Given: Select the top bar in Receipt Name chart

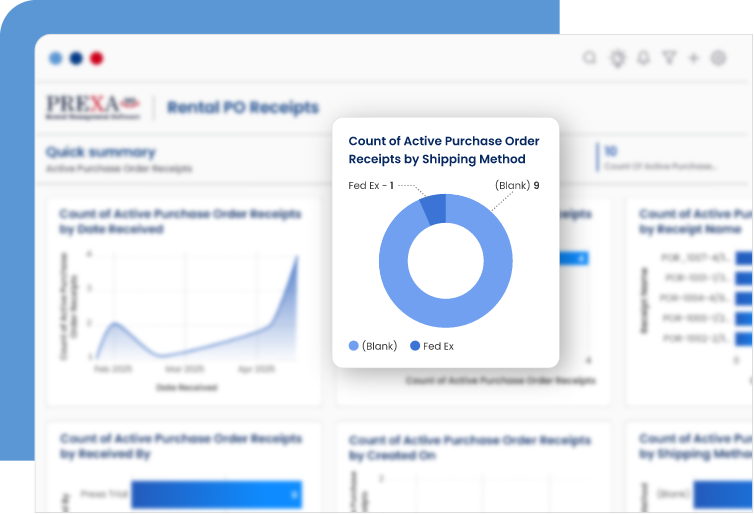Looking at the screenshot, I should (744, 257).
